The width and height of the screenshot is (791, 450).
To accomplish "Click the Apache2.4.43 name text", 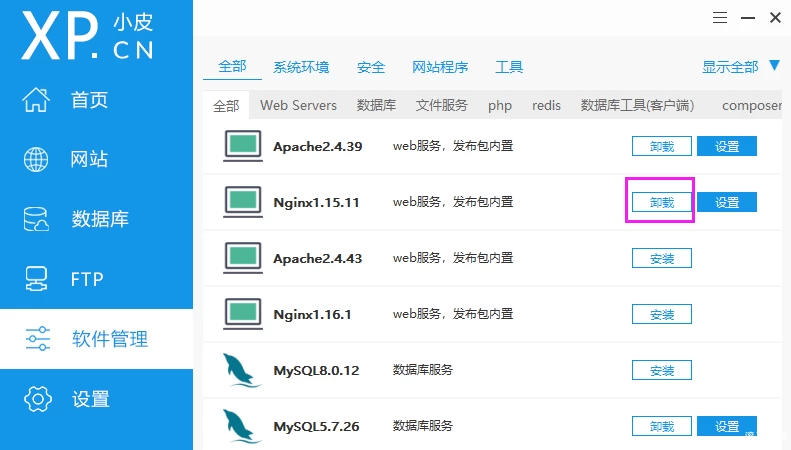I will click(318, 259).
